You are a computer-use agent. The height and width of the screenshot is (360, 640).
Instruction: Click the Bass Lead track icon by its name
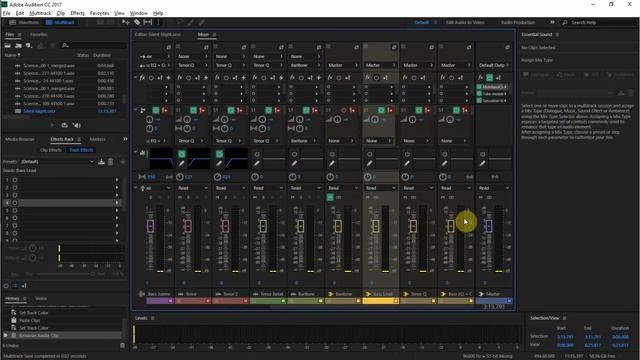[368, 294]
